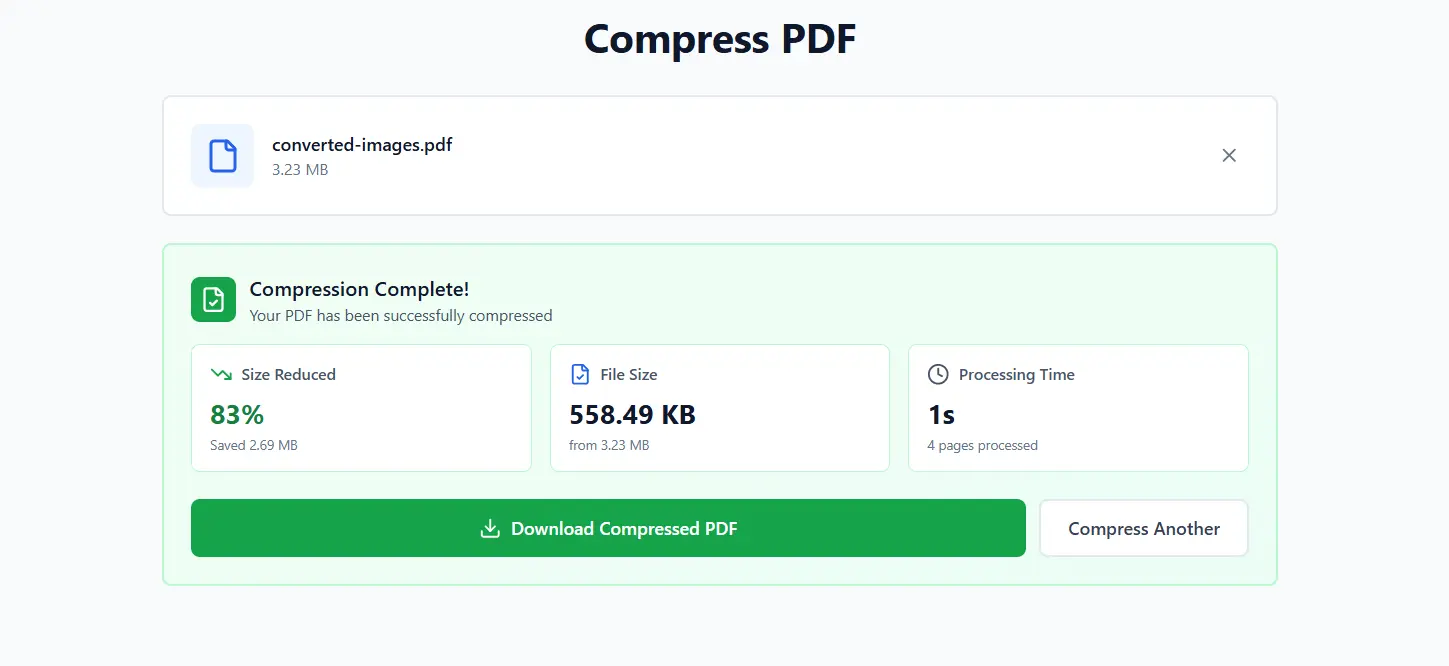This screenshot has height=666, width=1449.
Task: Click the document icon for converted-images.pdf
Action: tap(221, 156)
